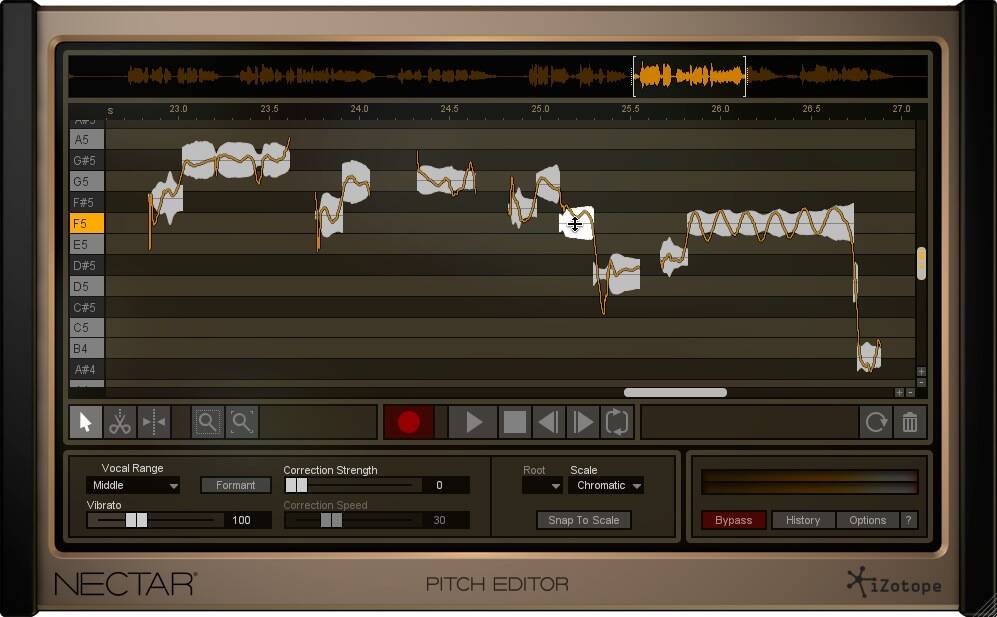Select the B4 piano key
This screenshot has height=617, width=997.
coord(86,349)
